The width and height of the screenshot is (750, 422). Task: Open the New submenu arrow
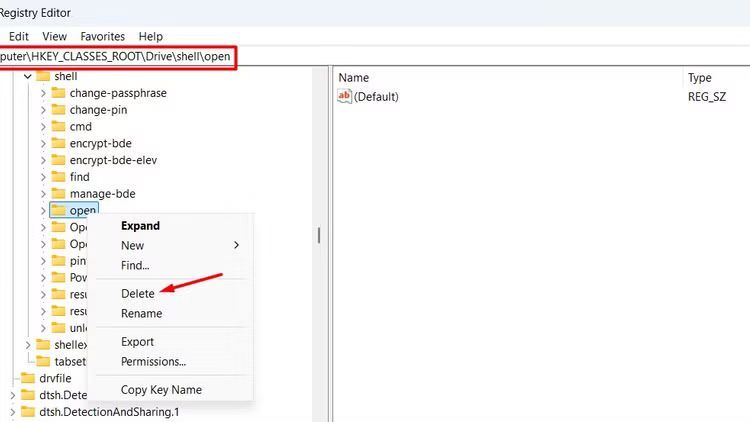[237, 246]
